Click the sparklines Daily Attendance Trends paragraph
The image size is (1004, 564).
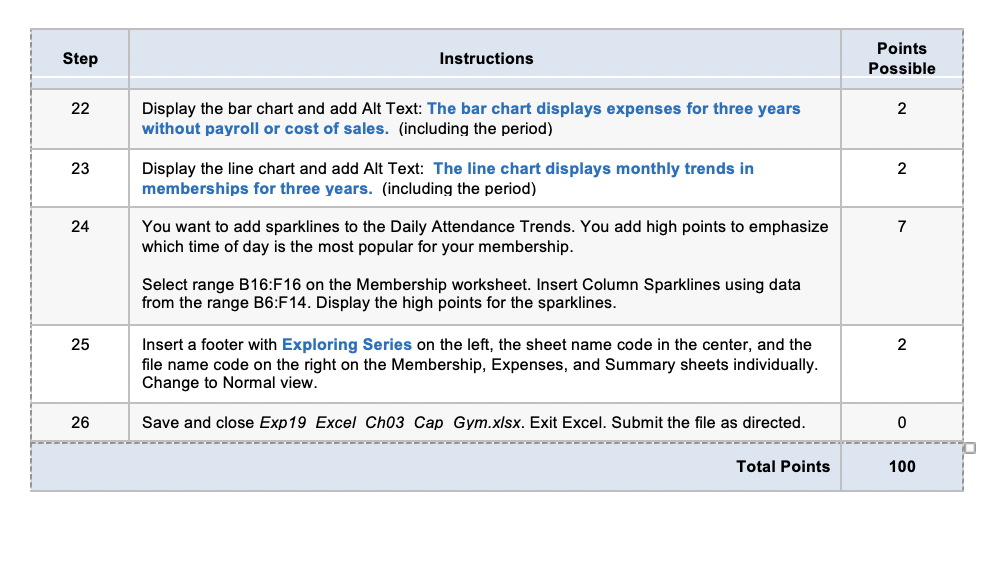tap(485, 236)
